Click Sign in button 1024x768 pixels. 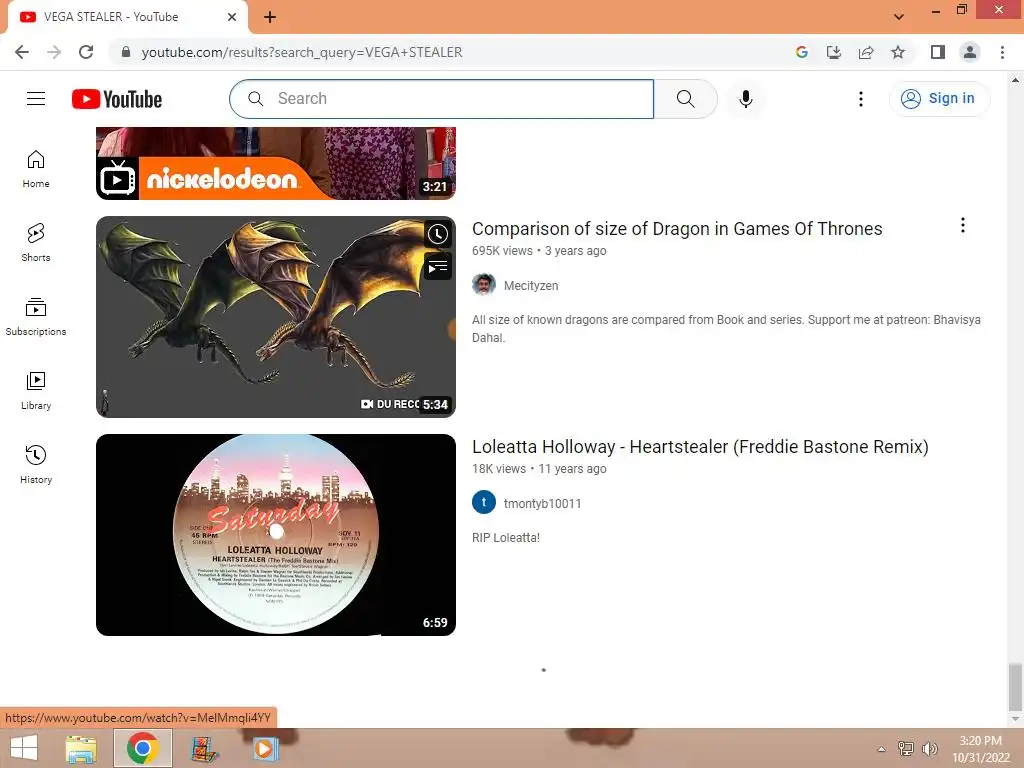click(939, 99)
